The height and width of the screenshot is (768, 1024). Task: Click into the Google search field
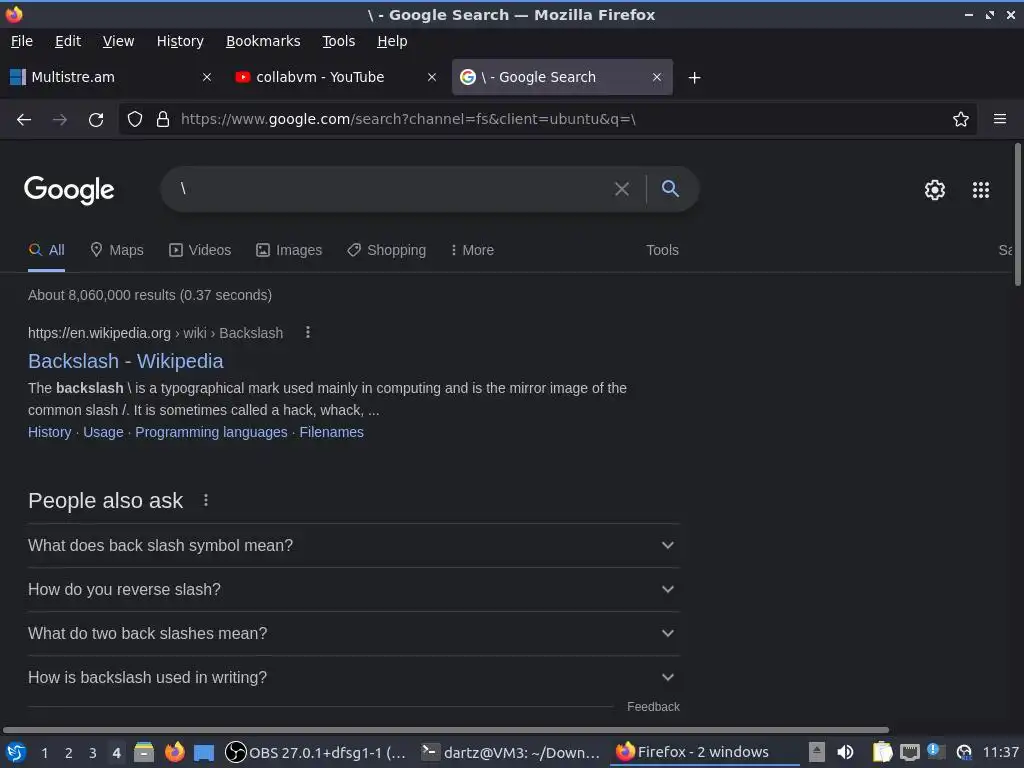(392, 189)
